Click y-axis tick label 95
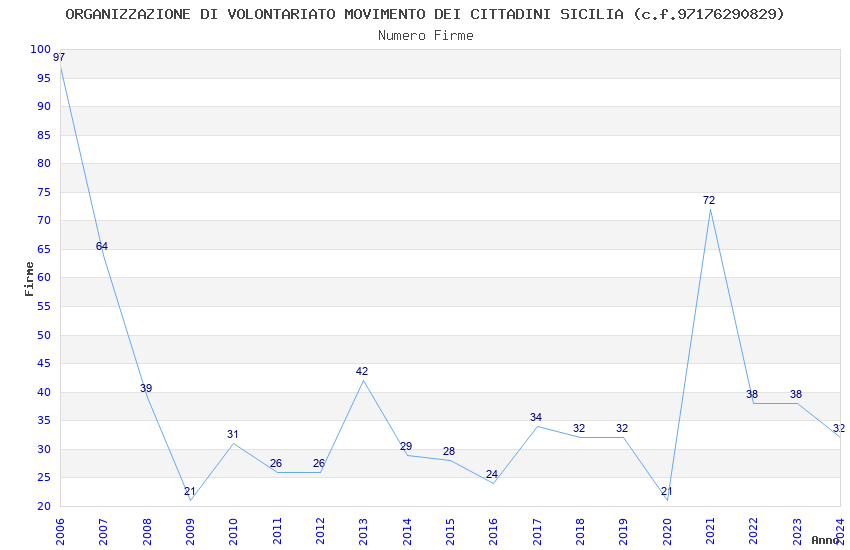The height and width of the screenshot is (550, 850). point(44,78)
